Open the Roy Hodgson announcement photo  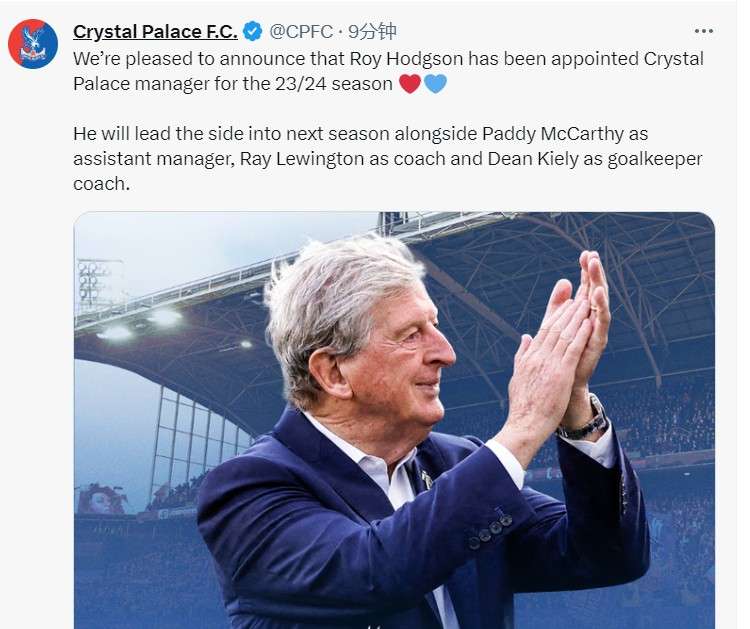394,420
